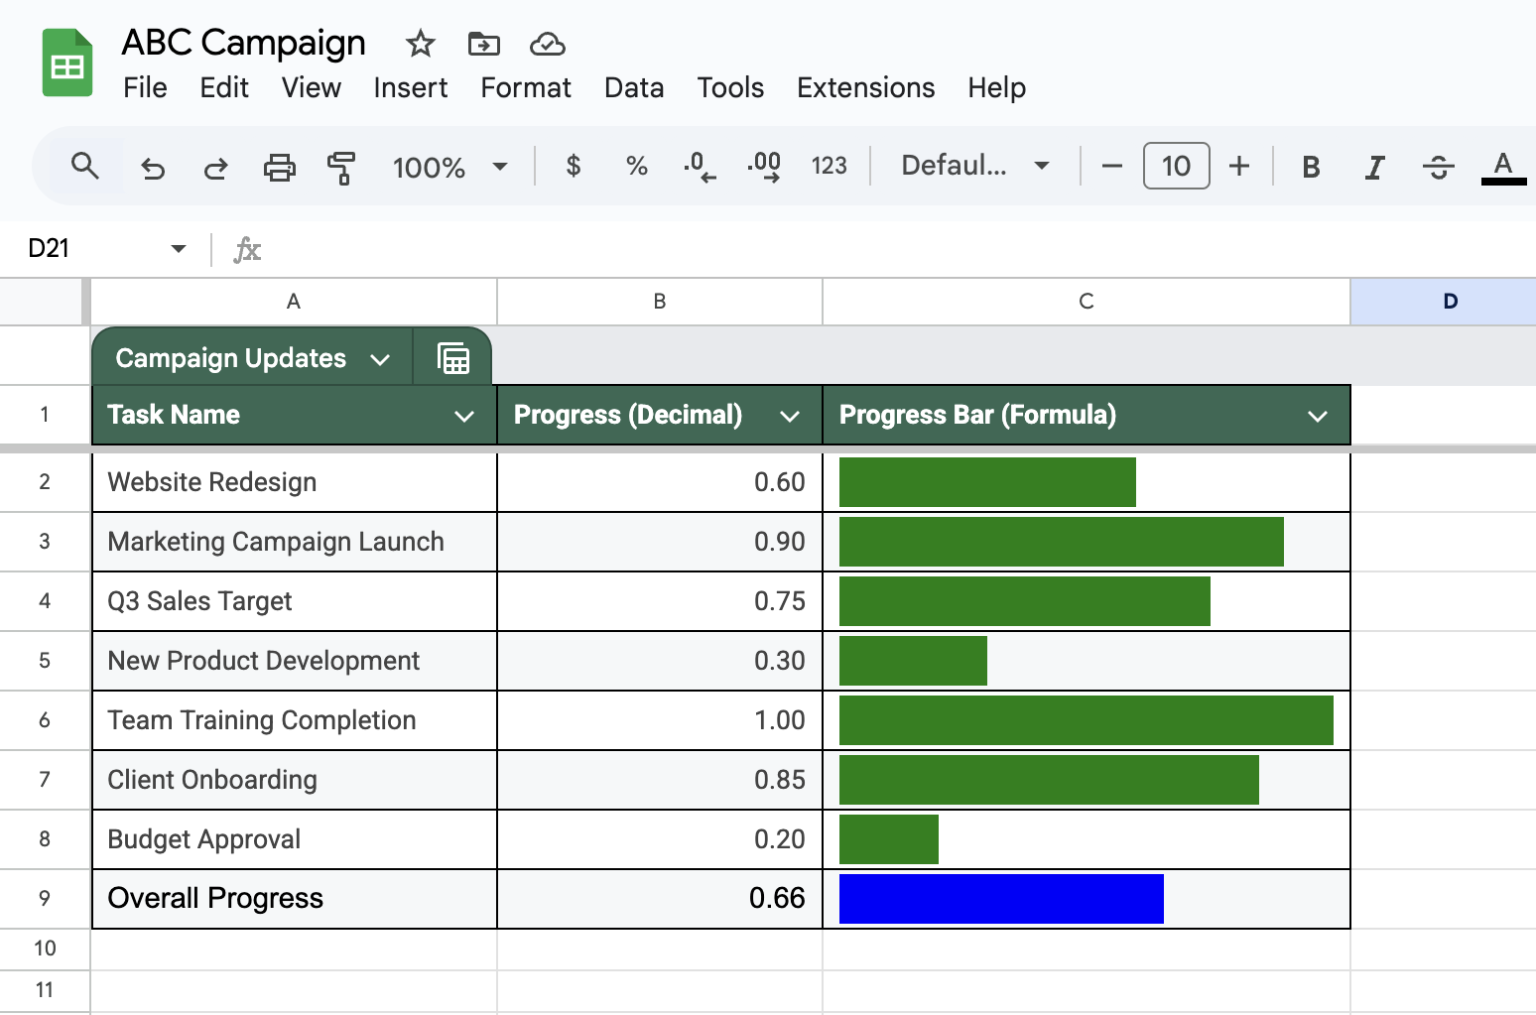Format selection as percent
The width and height of the screenshot is (1536, 1015).
(636, 167)
